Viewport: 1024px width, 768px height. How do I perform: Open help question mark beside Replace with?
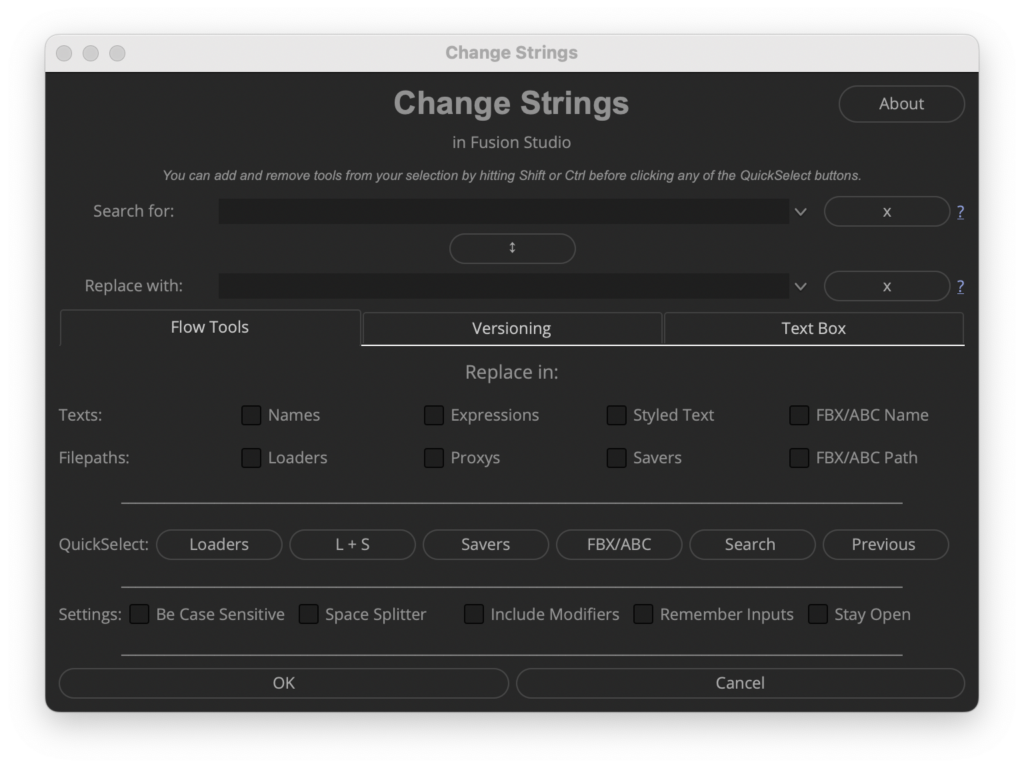[960, 286]
